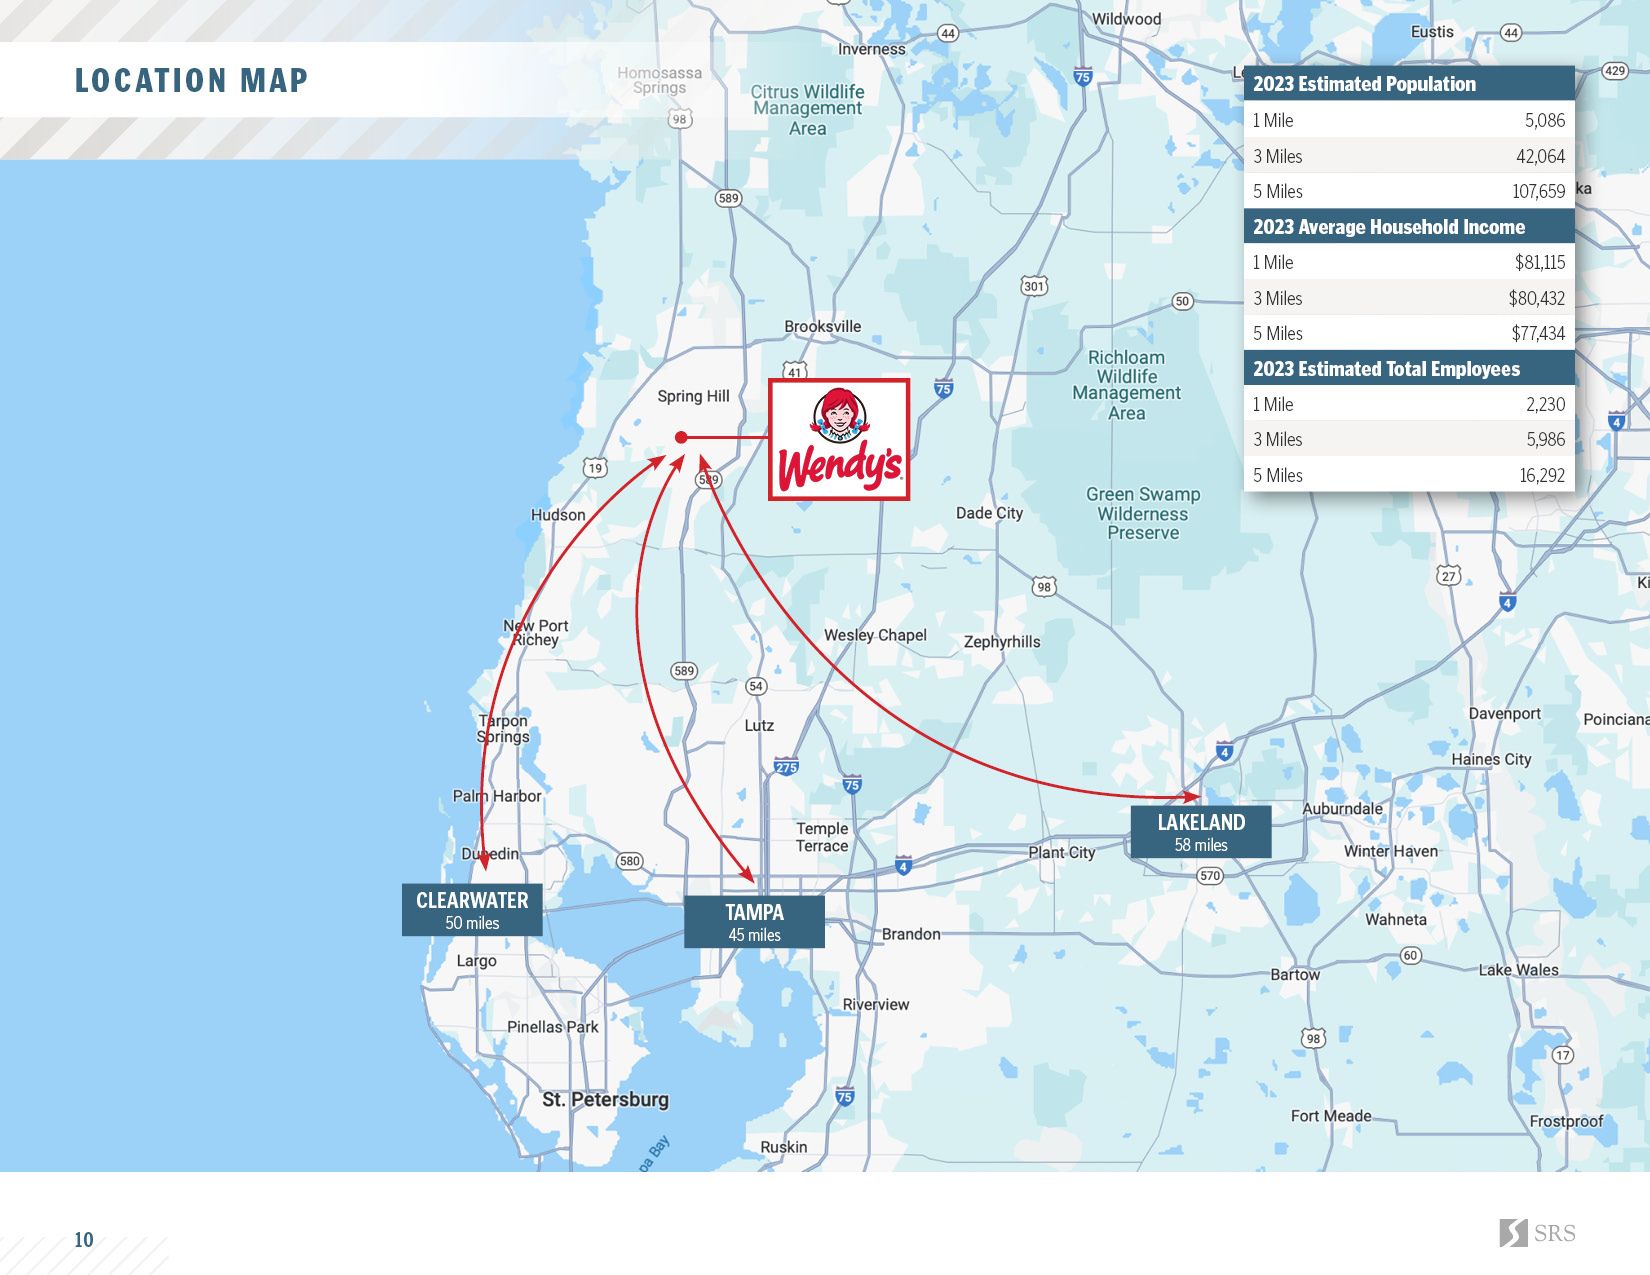Click the Spring Hill map label
This screenshot has height=1275, width=1650.
693,396
